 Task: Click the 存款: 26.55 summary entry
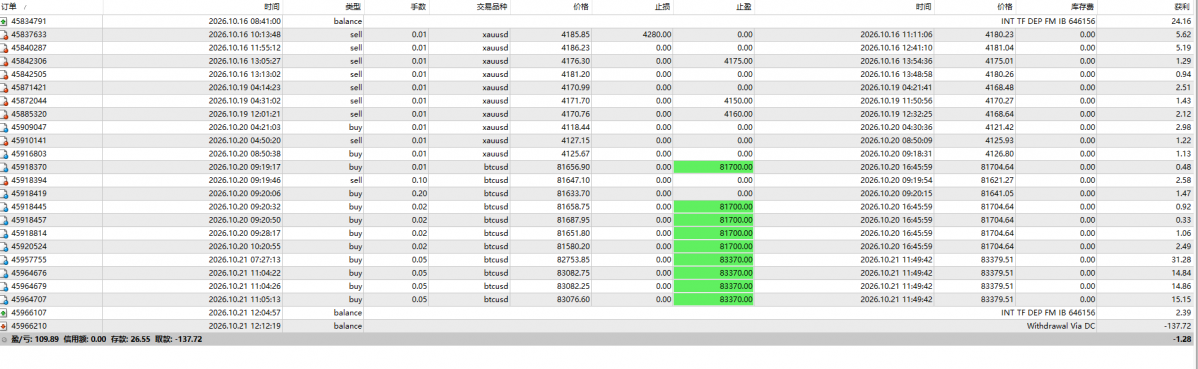tap(130, 338)
